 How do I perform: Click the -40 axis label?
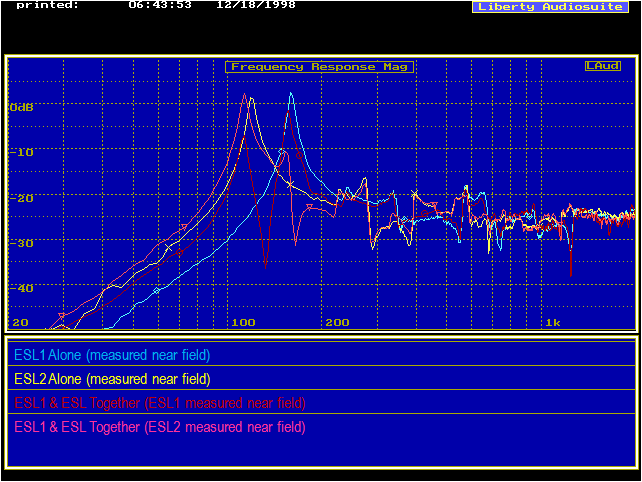coord(21,288)
